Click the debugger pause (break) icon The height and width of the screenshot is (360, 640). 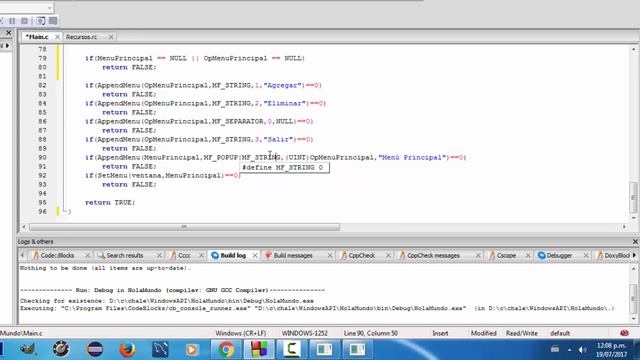12,21
